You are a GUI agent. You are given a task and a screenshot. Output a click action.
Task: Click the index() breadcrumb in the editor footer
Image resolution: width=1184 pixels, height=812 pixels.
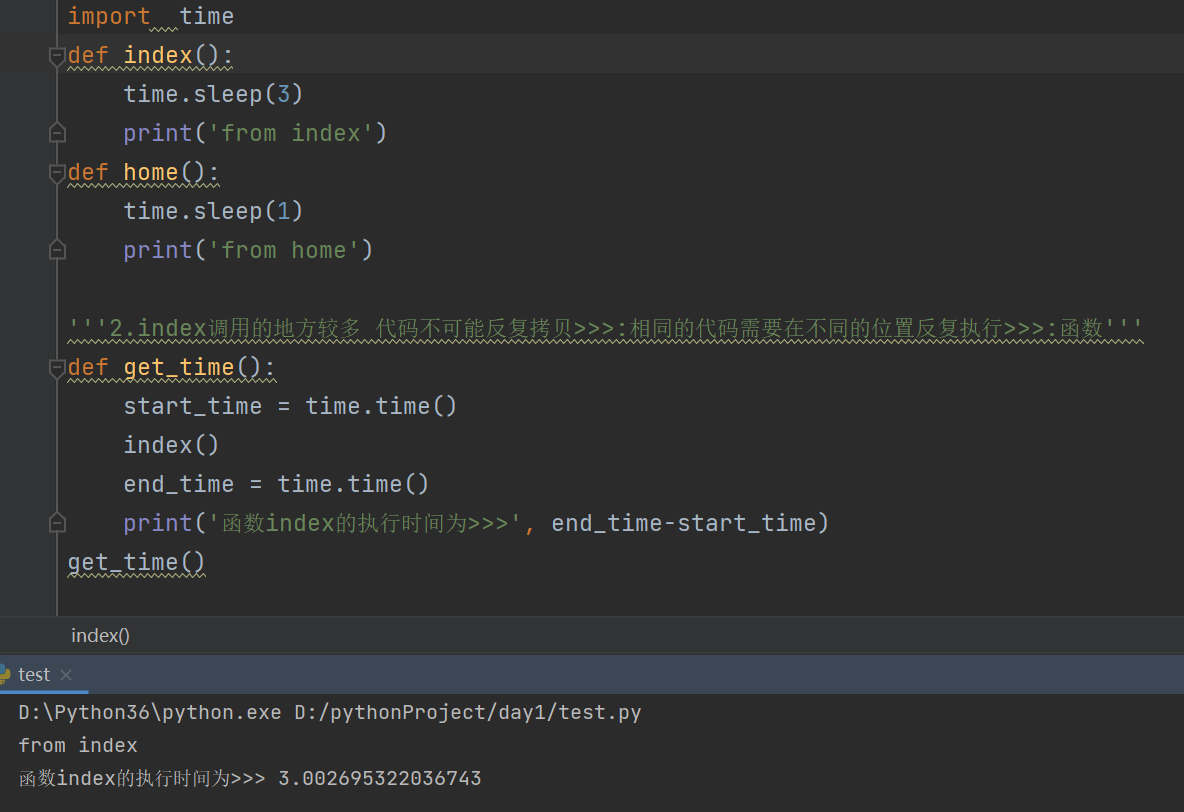pos(100,636)
